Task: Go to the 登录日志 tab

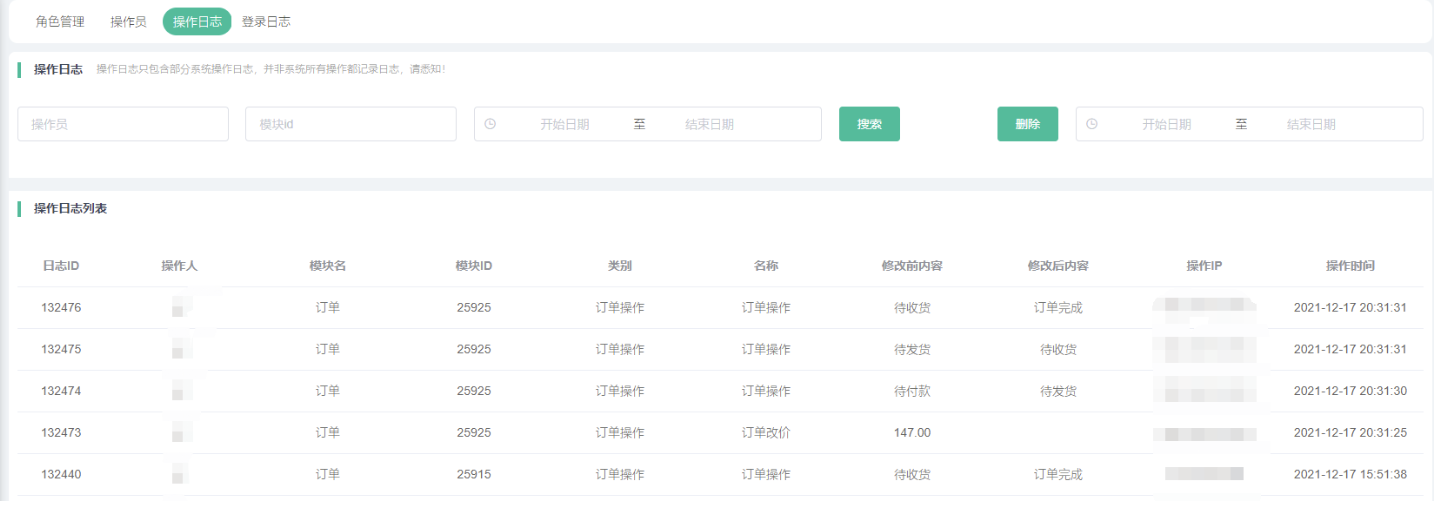Action: coord(266,21)
